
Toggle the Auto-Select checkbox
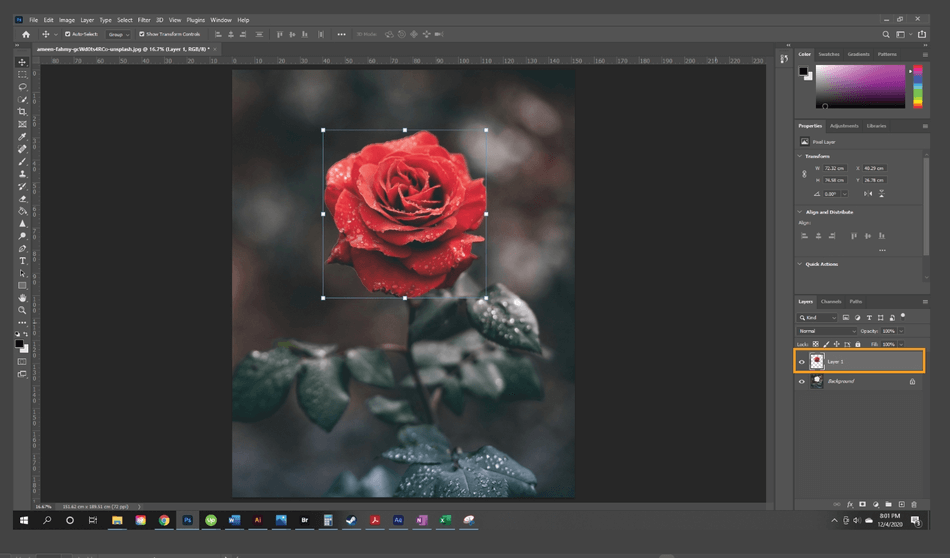68,34
